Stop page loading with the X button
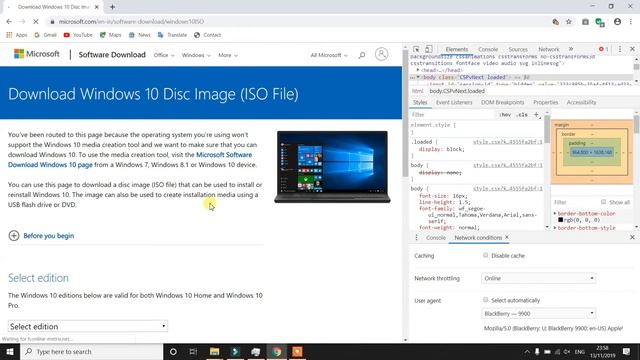This screenshot has width=640, height=360. pyautogui.click(x=36, y=22)
